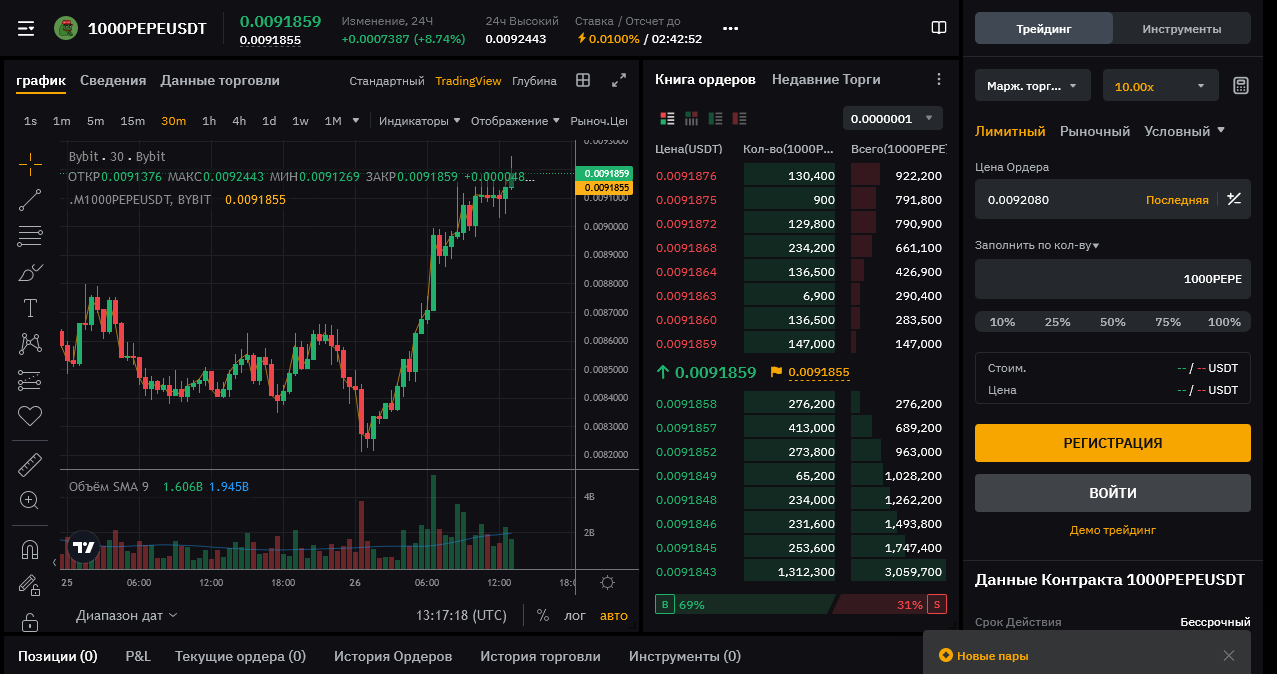The height and width of the screenshot is (674, 1277).
Task: Click the 1000PEPEUSDT Pepe coin logo
Action: pyautogui.click(x=66, y=28)
